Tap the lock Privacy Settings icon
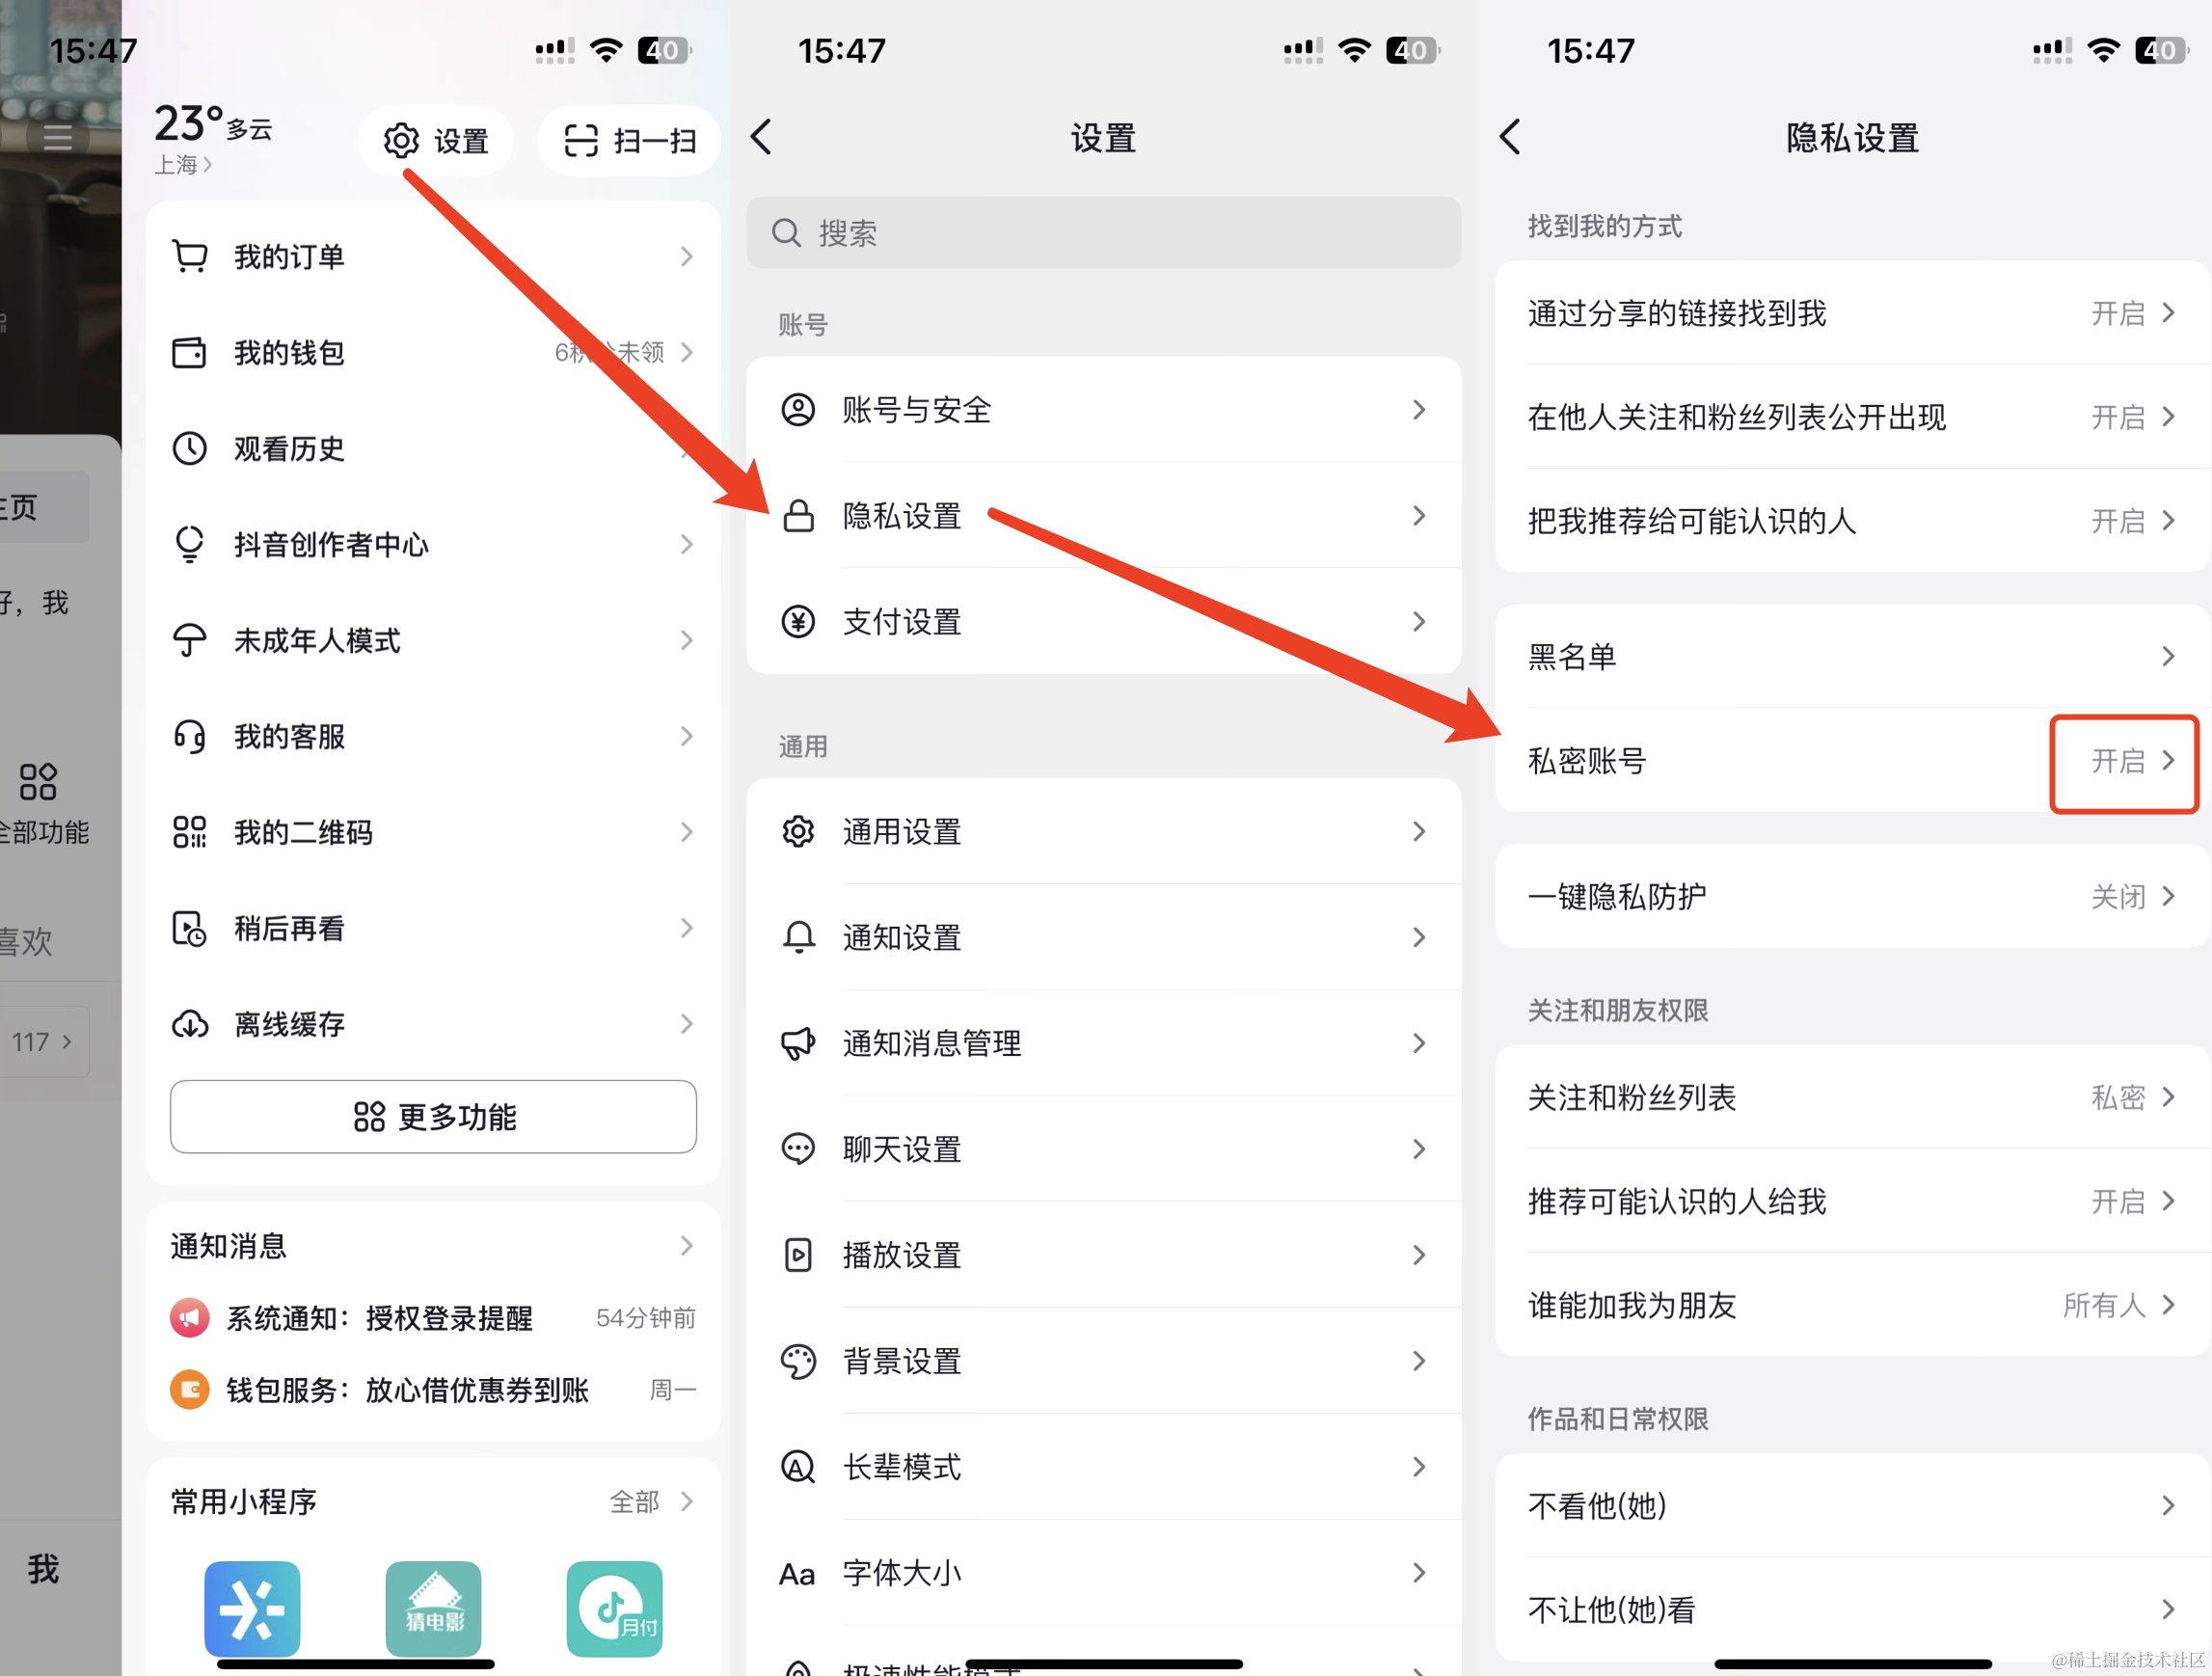This screenshot has width=2212, height=1676. tap(798, 516)
